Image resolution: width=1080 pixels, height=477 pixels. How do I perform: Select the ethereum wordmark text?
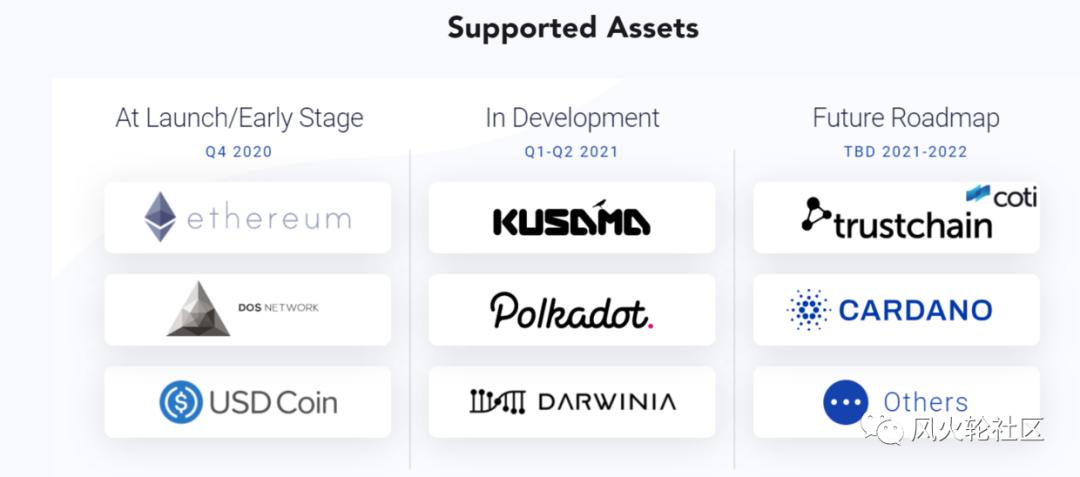tap(267, 218)
